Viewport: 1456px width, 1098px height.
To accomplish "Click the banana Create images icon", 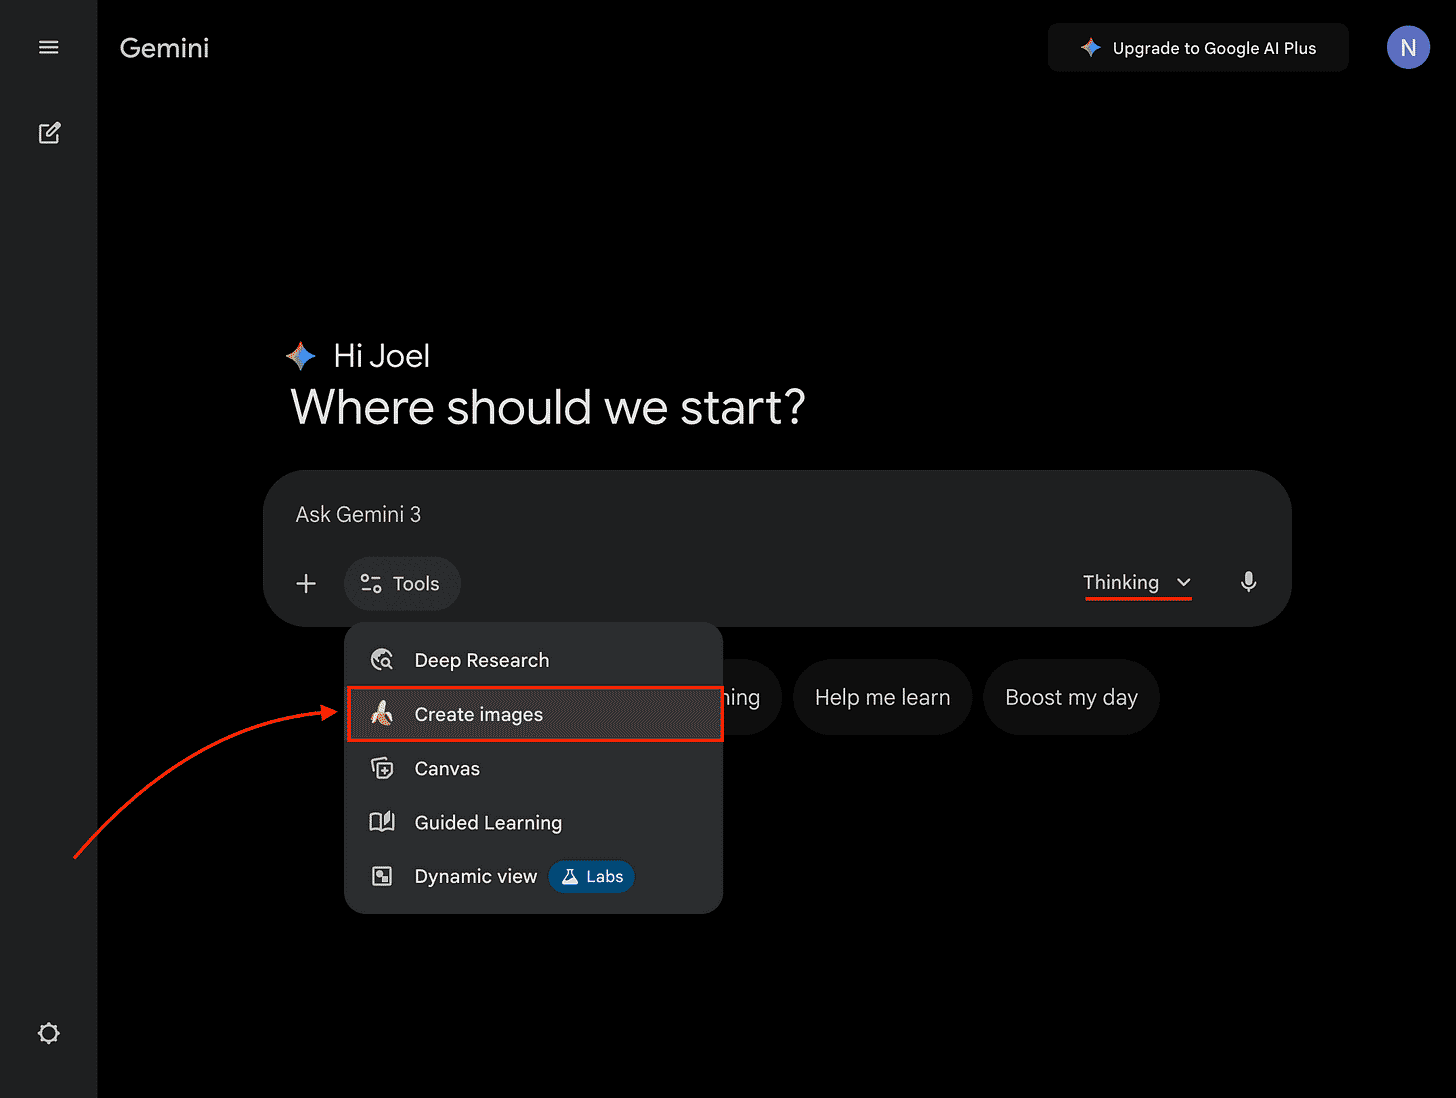I will click(382, 713).
